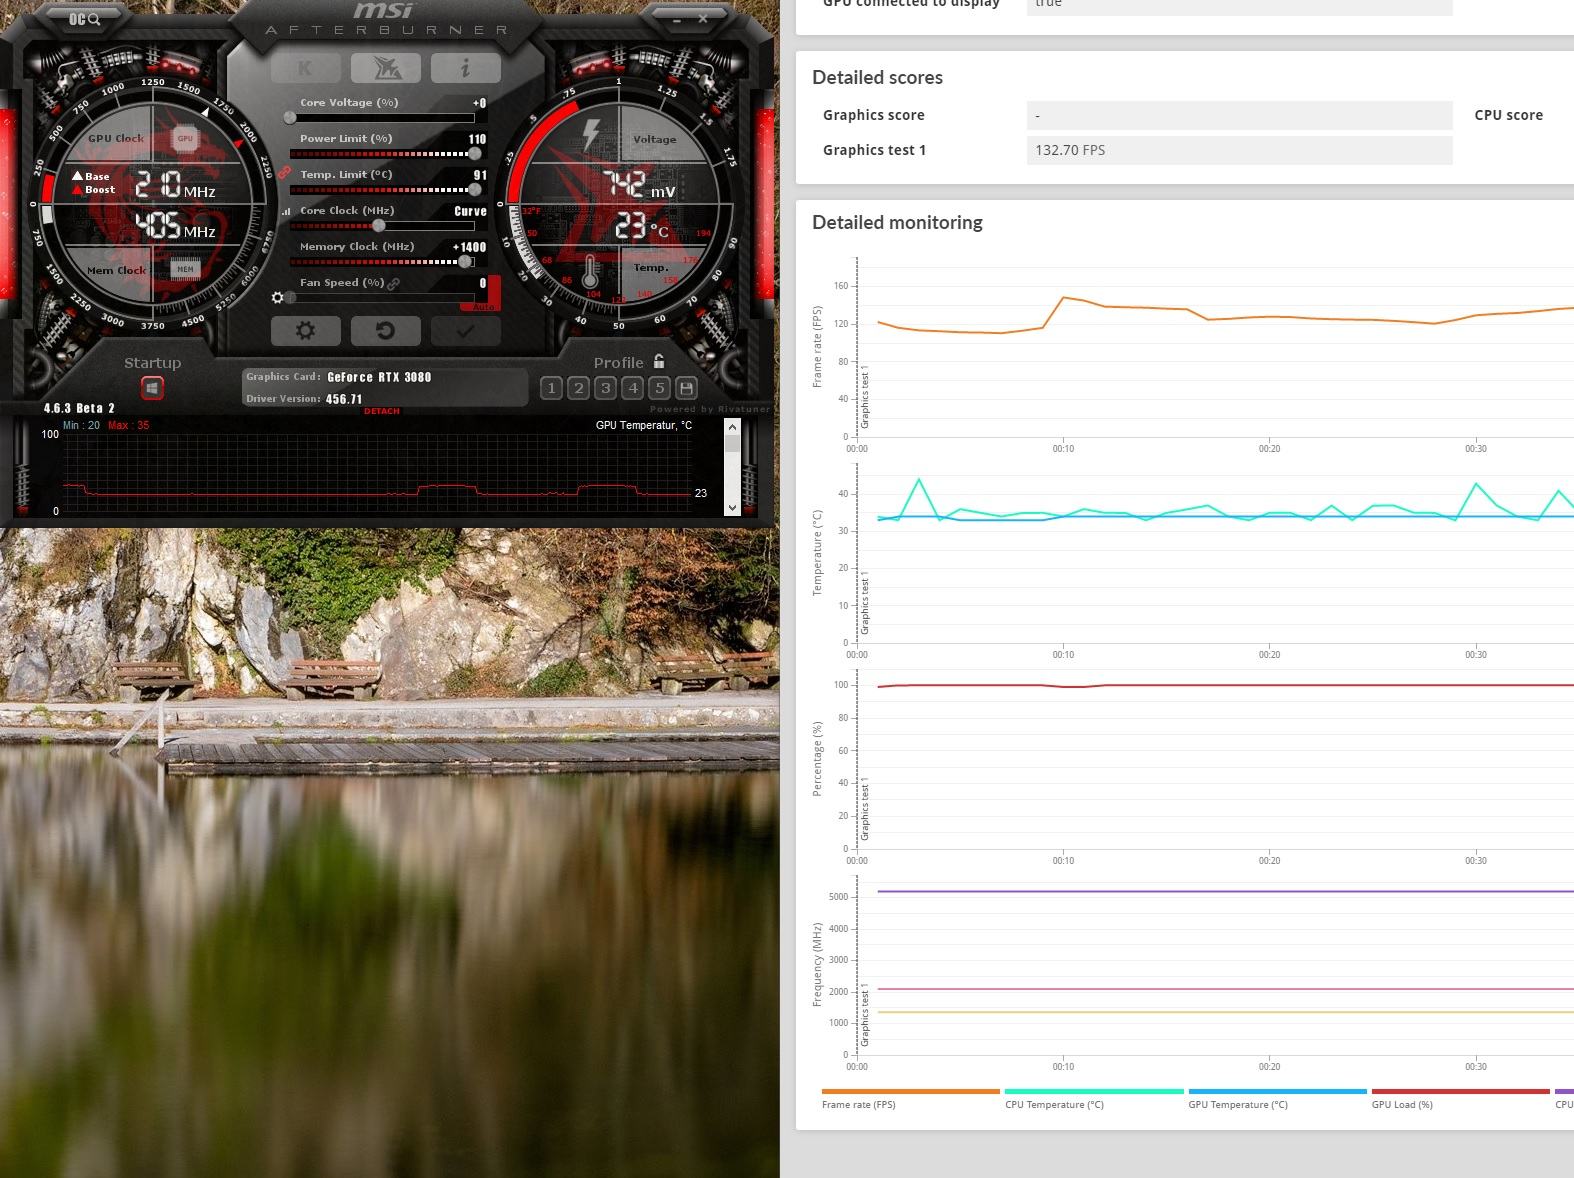
Task: Toggle GPU Temperature legend item
Action: click(1277, 1099)
